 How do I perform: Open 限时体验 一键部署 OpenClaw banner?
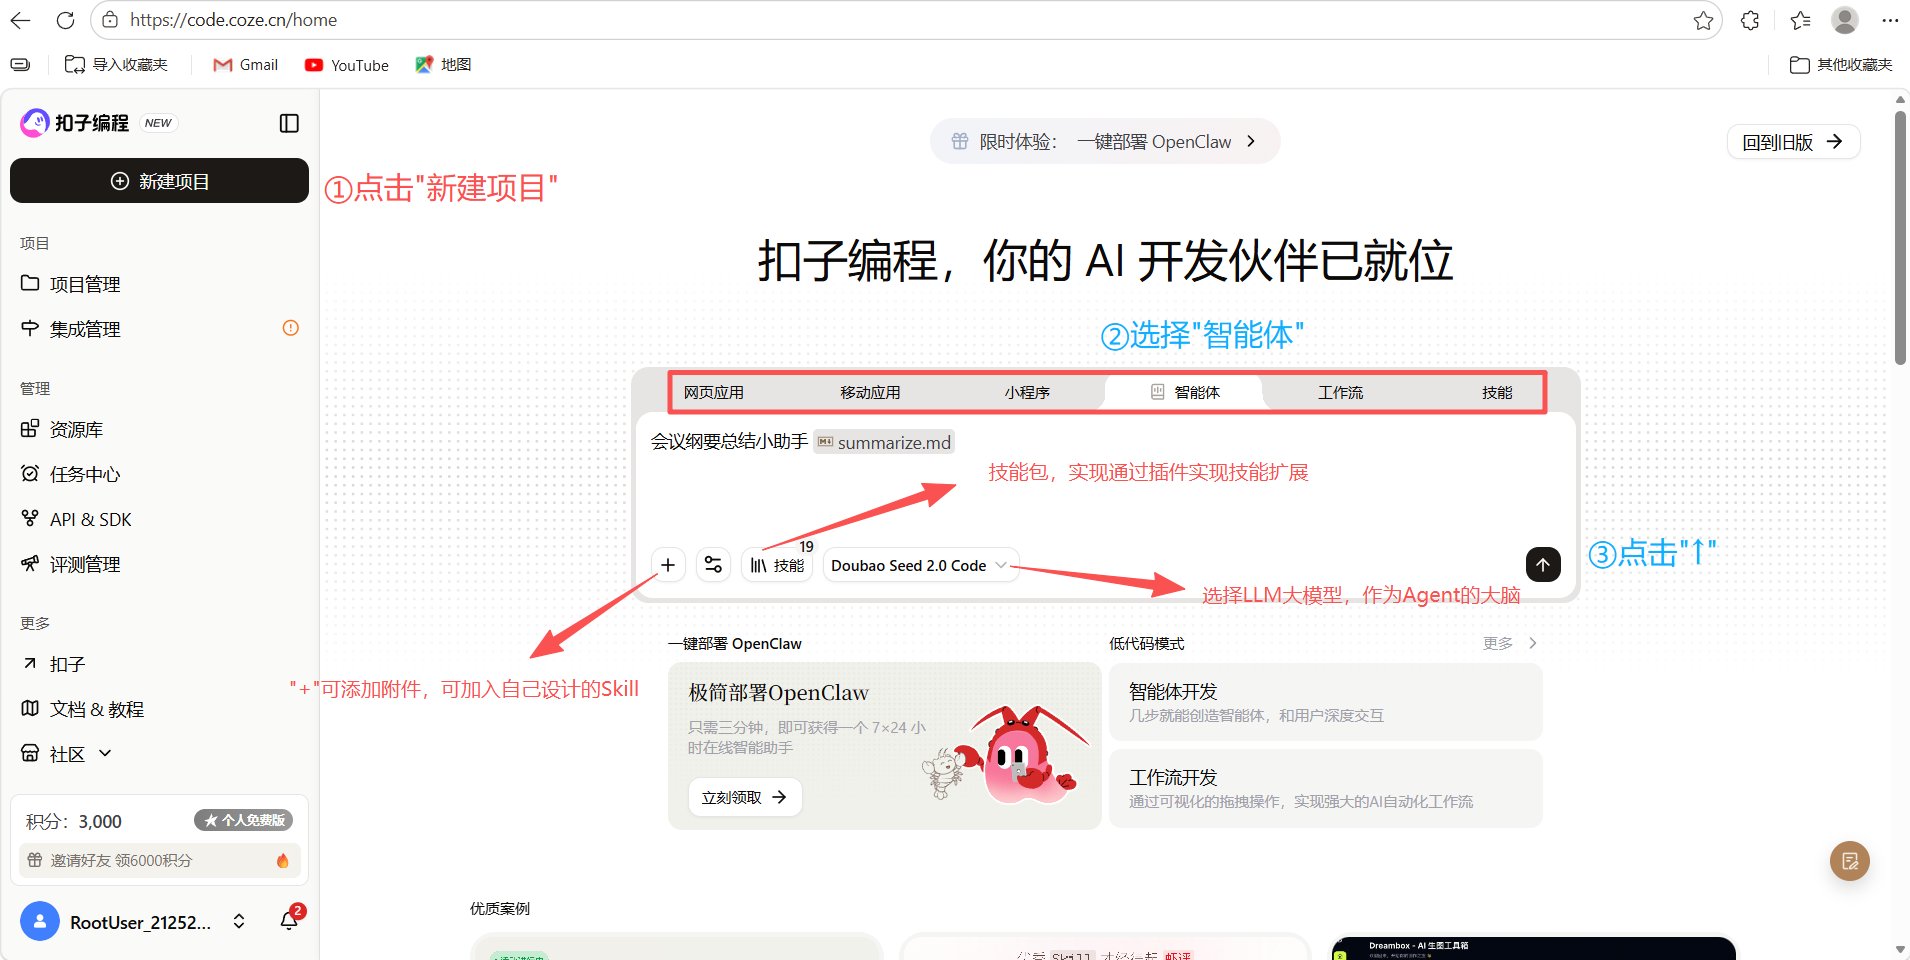pyautogui.click(x=1104, y=142)
